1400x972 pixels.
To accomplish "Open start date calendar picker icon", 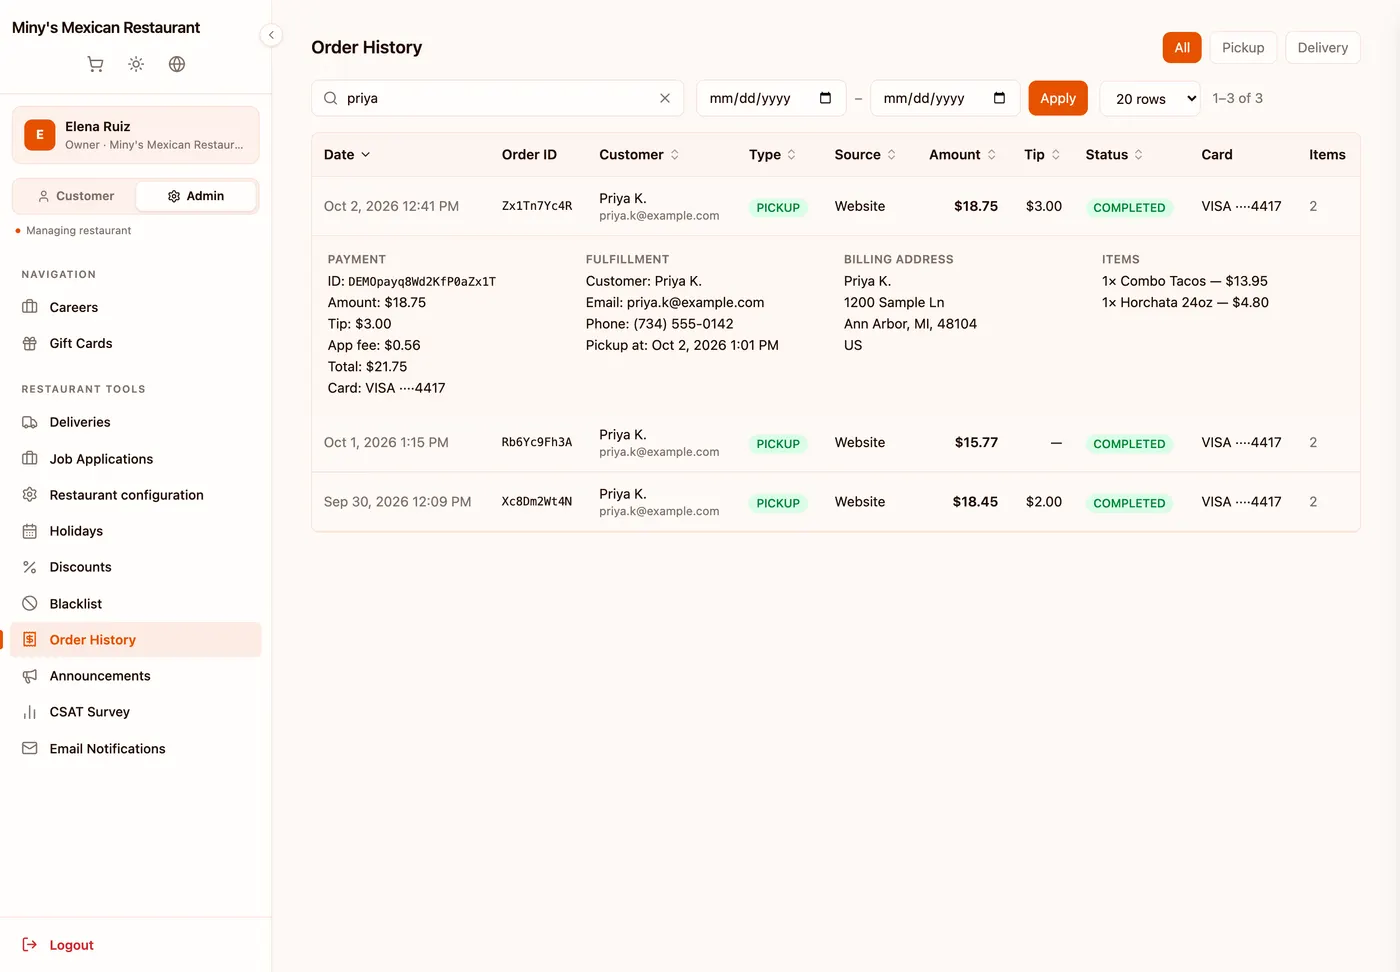I will coord(825,98).
